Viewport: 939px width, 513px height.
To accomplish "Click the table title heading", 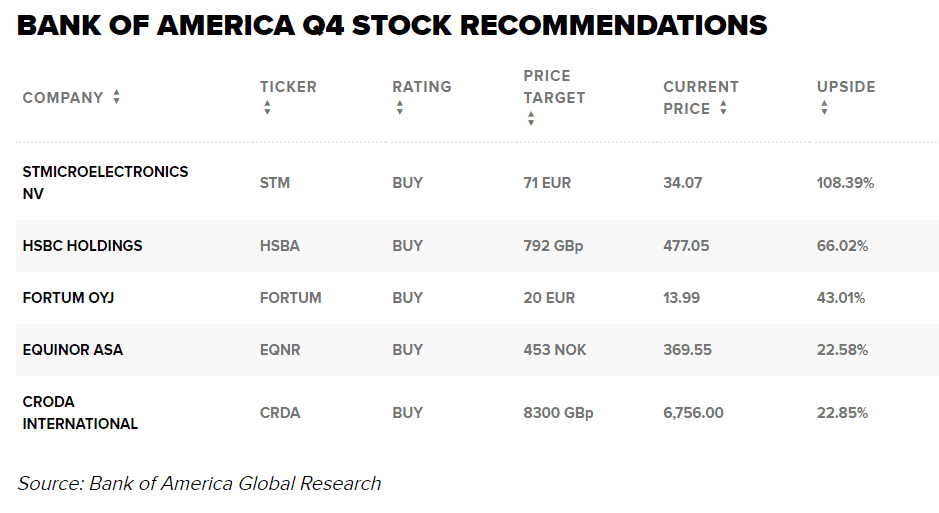I will 392,25.
